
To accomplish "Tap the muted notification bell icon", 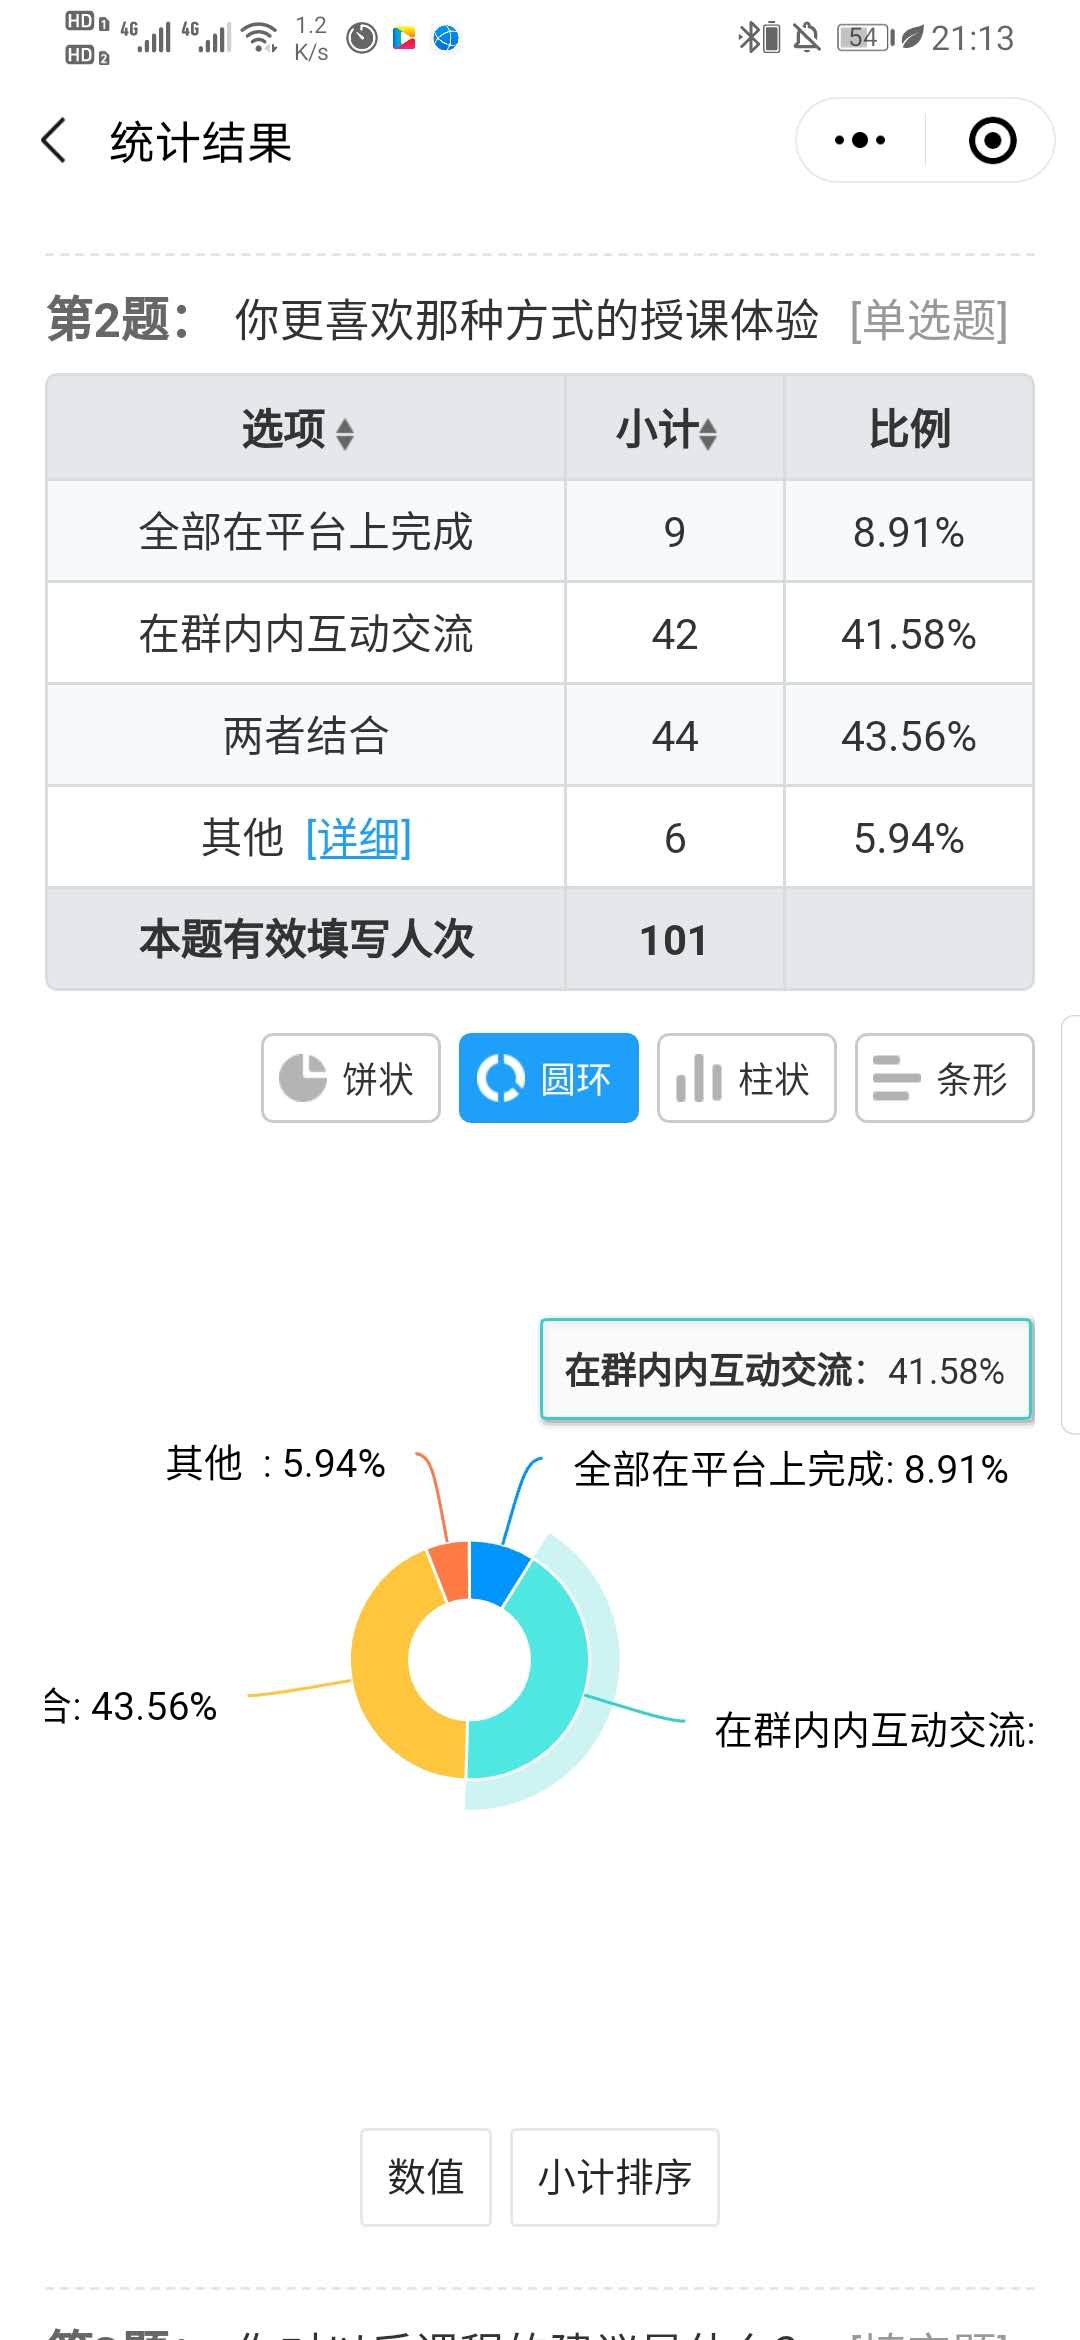I will pos(806,38).
